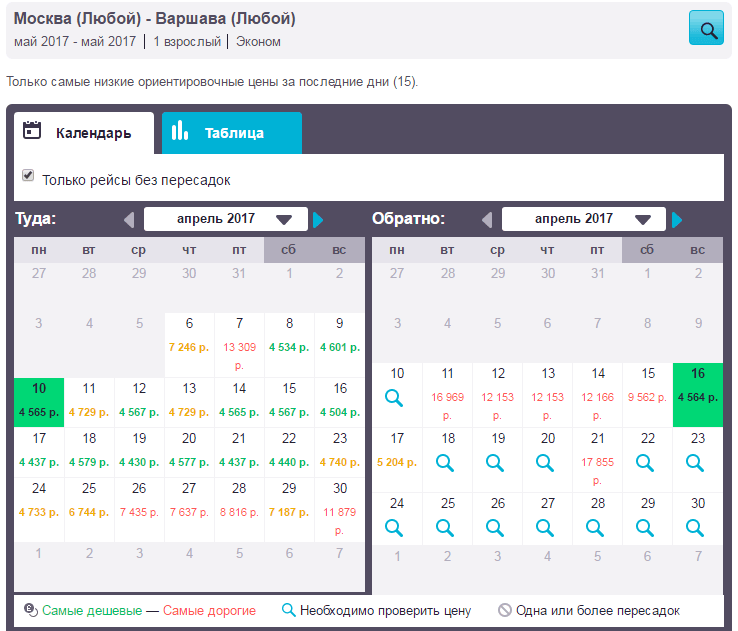Select departure date 8 priced 4 534 р.

(x=289, y=345)
